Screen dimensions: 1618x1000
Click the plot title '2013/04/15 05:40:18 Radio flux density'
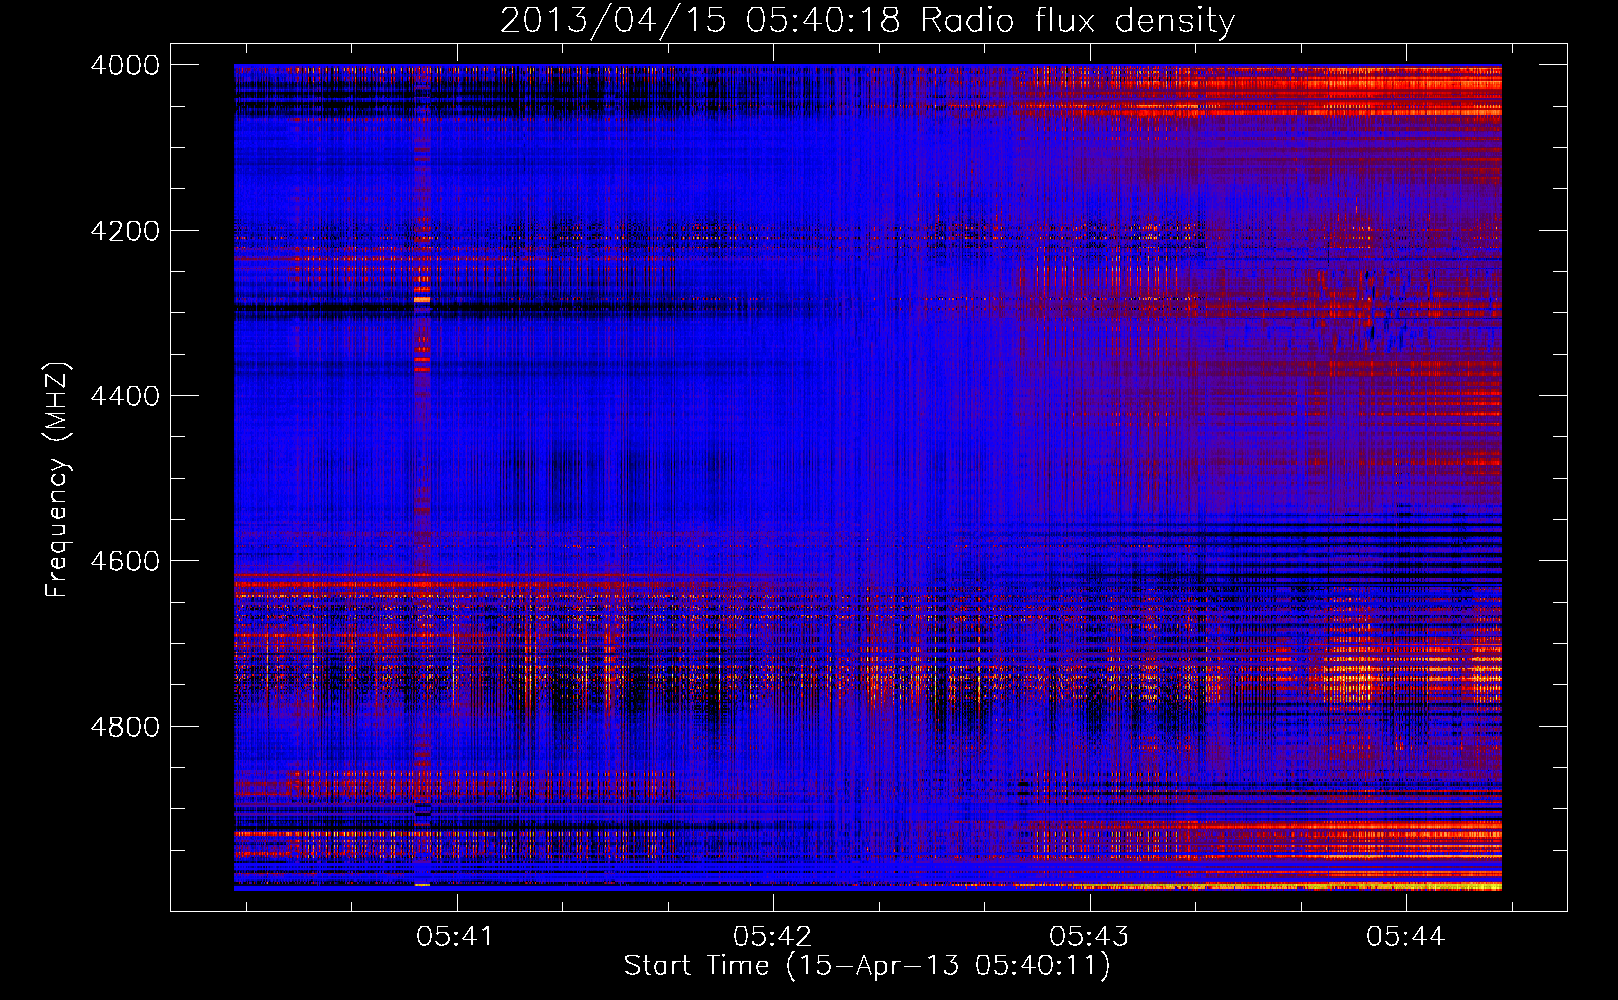867,21
